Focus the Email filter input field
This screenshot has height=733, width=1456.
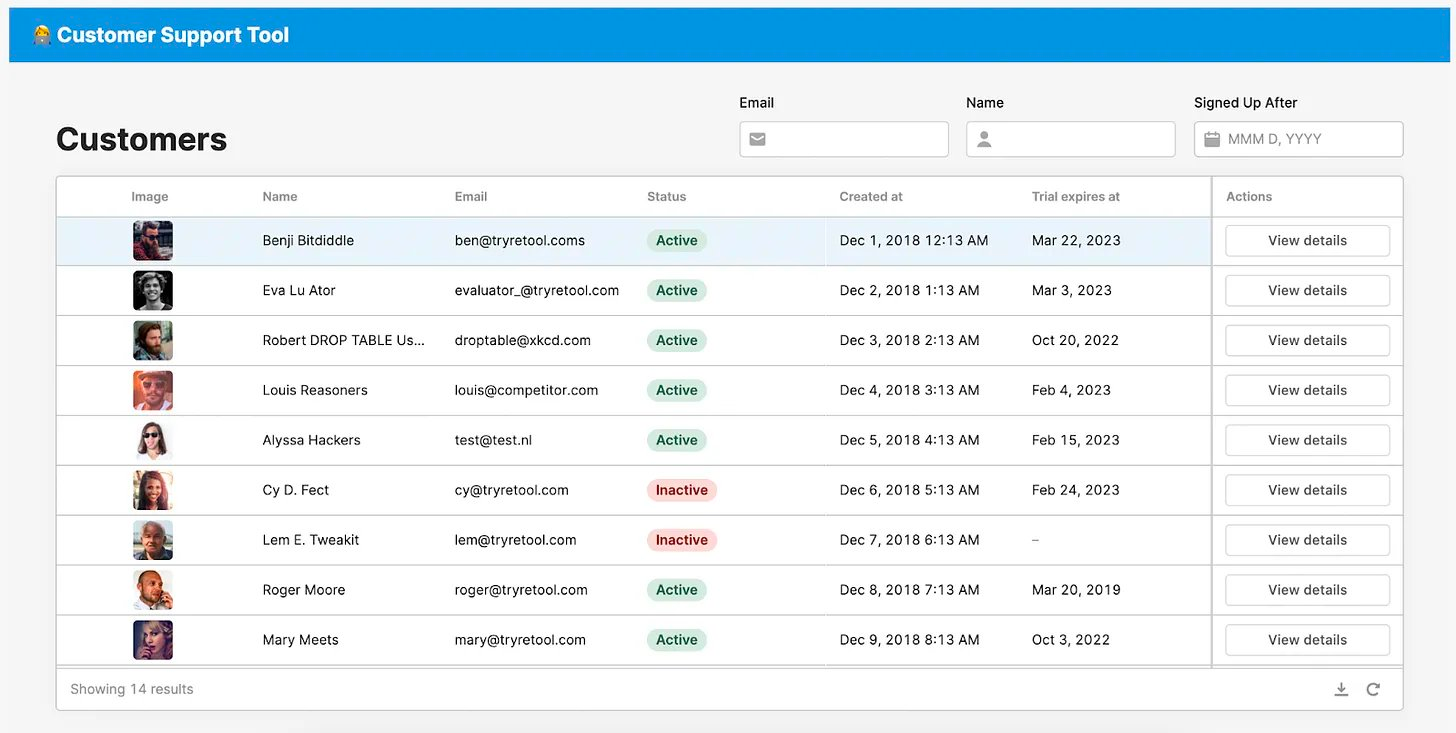click(844, 139)
